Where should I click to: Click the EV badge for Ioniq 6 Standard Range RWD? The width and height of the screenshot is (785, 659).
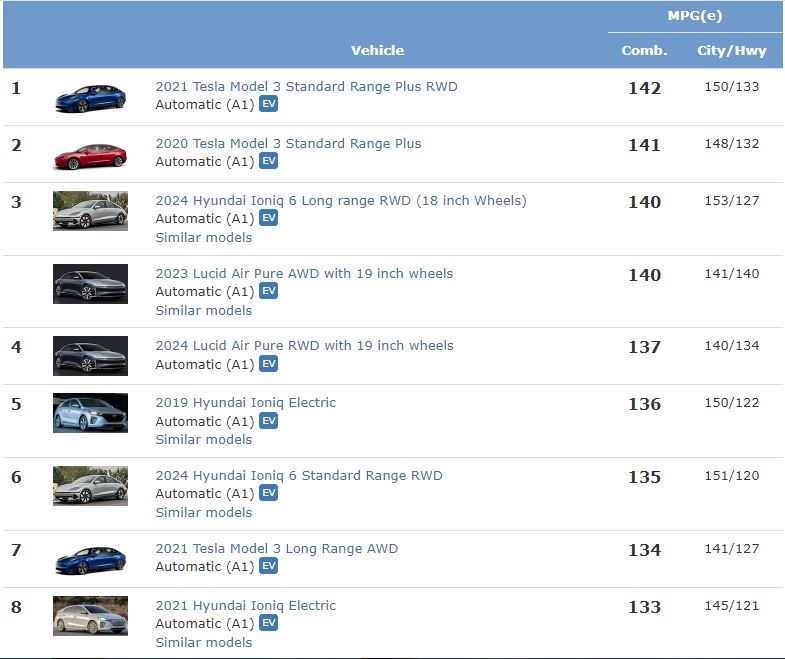tap(268, 493)
